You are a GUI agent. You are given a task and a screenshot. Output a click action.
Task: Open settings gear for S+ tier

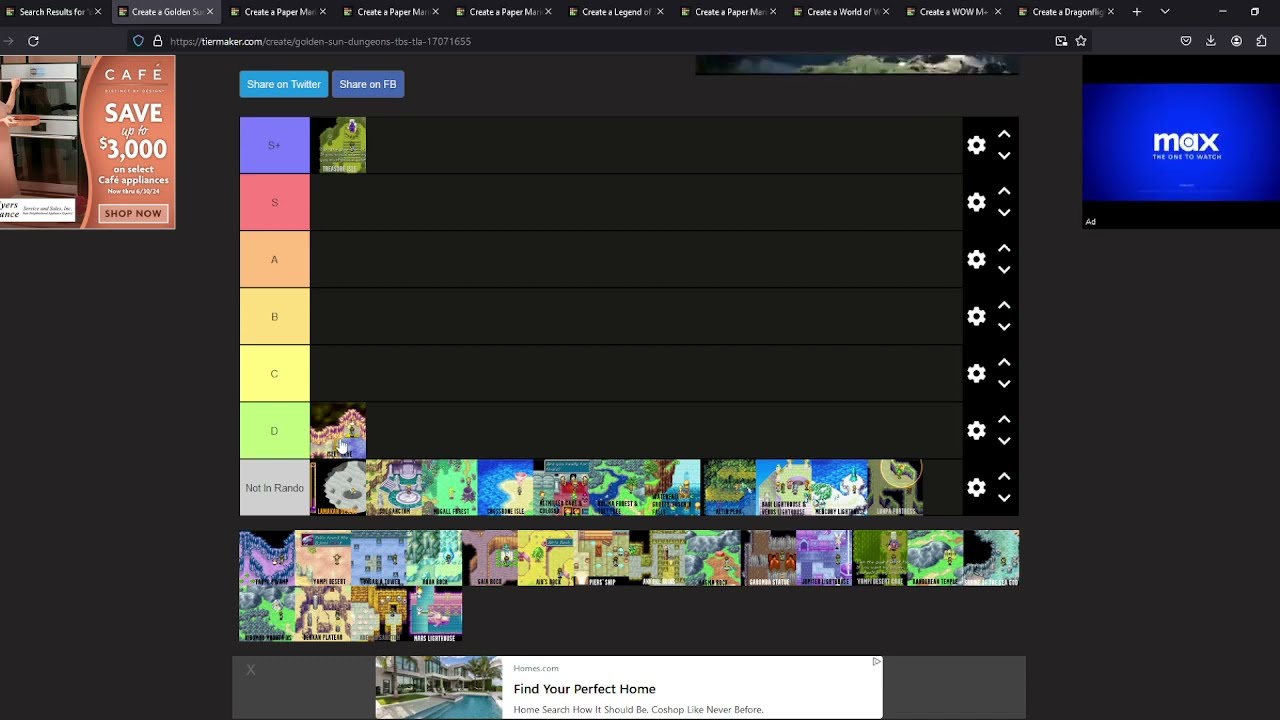[x=976, y=145]
